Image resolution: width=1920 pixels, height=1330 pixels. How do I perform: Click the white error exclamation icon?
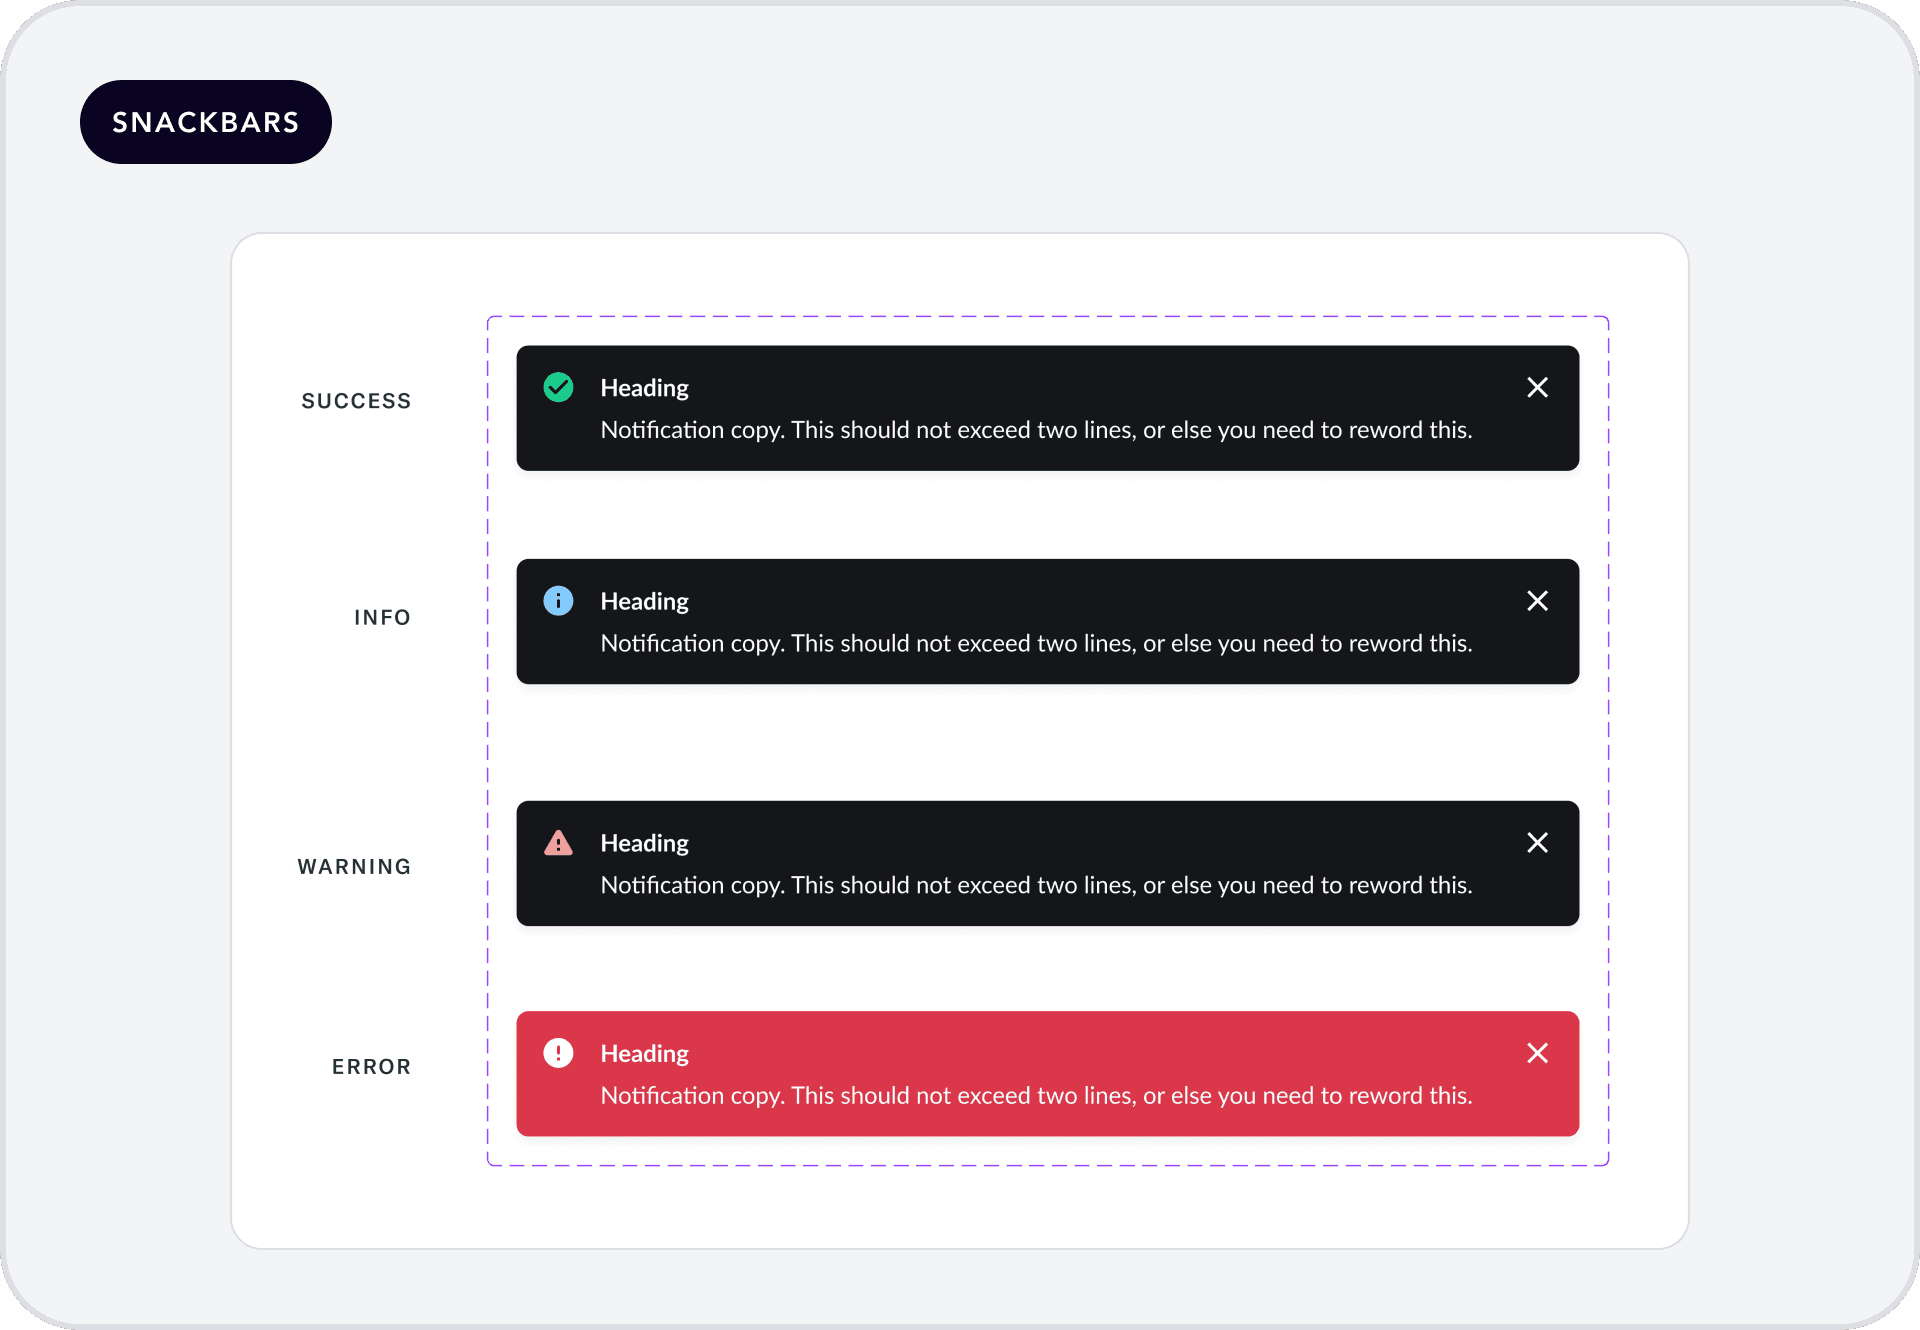558,1053
